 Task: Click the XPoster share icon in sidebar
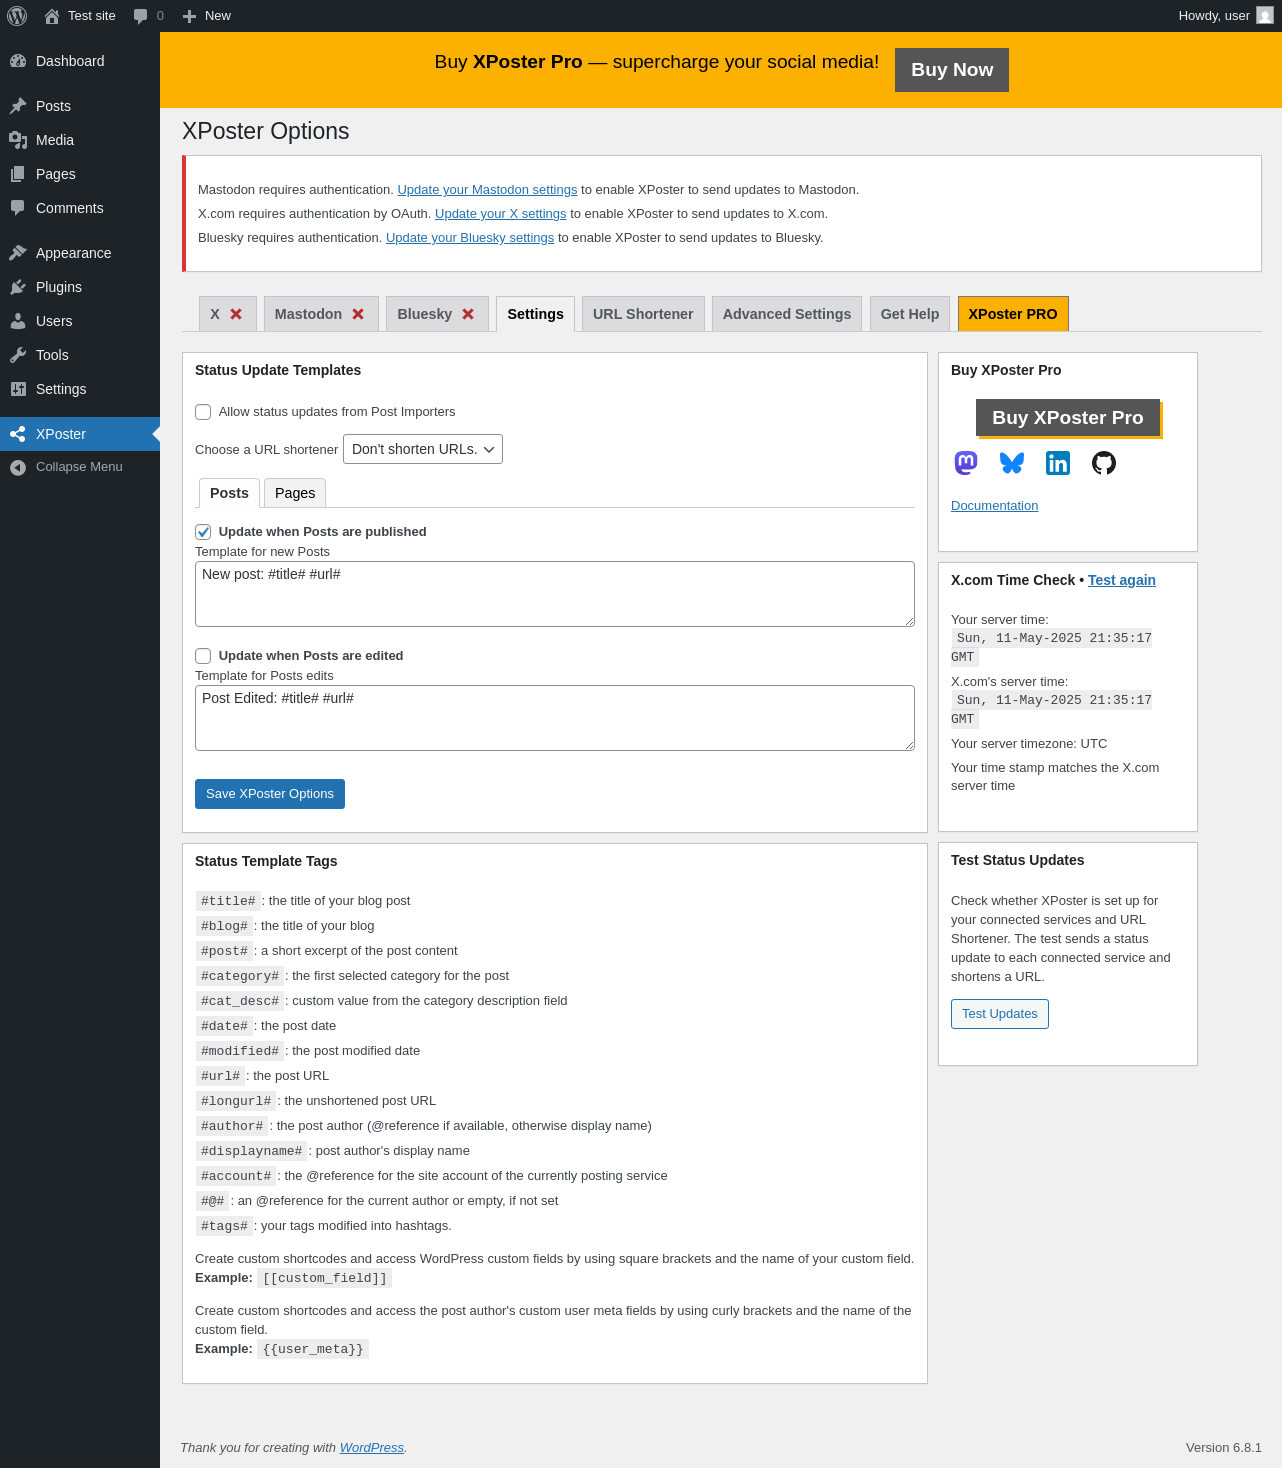tap(18, 434)
